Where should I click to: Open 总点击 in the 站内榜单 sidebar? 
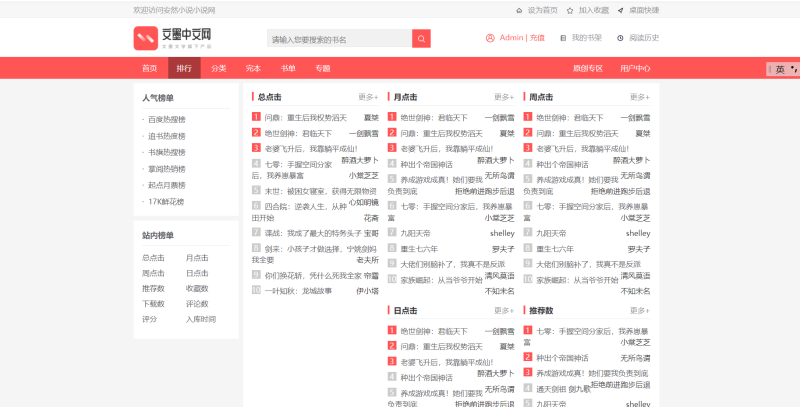[x=154, y=258]
